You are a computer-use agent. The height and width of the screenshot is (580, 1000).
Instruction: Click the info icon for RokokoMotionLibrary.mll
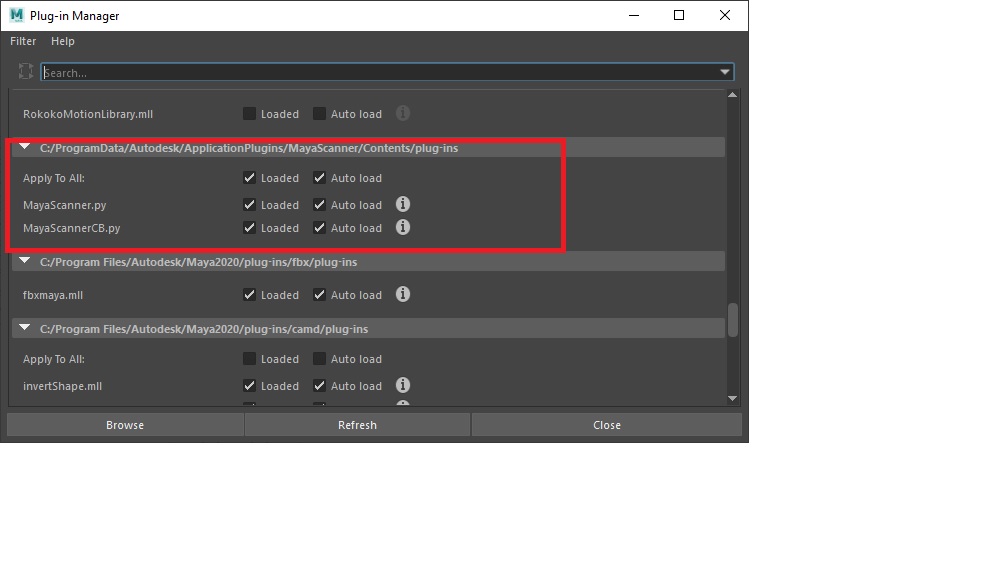point(402,114)
